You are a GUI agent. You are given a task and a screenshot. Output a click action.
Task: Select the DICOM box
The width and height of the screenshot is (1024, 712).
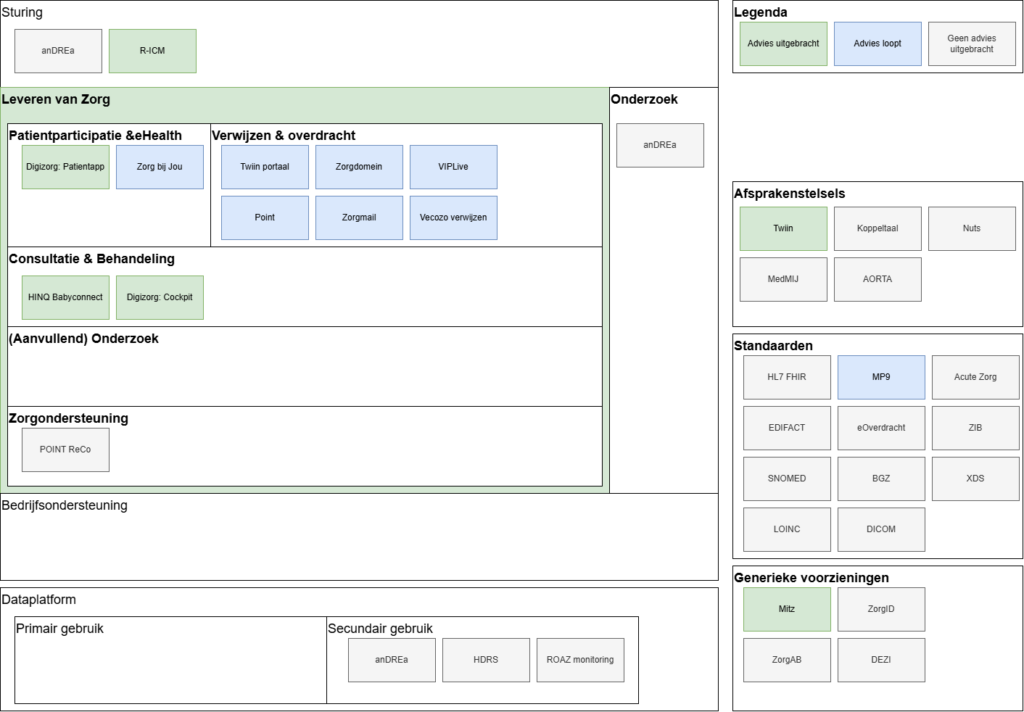881,529
